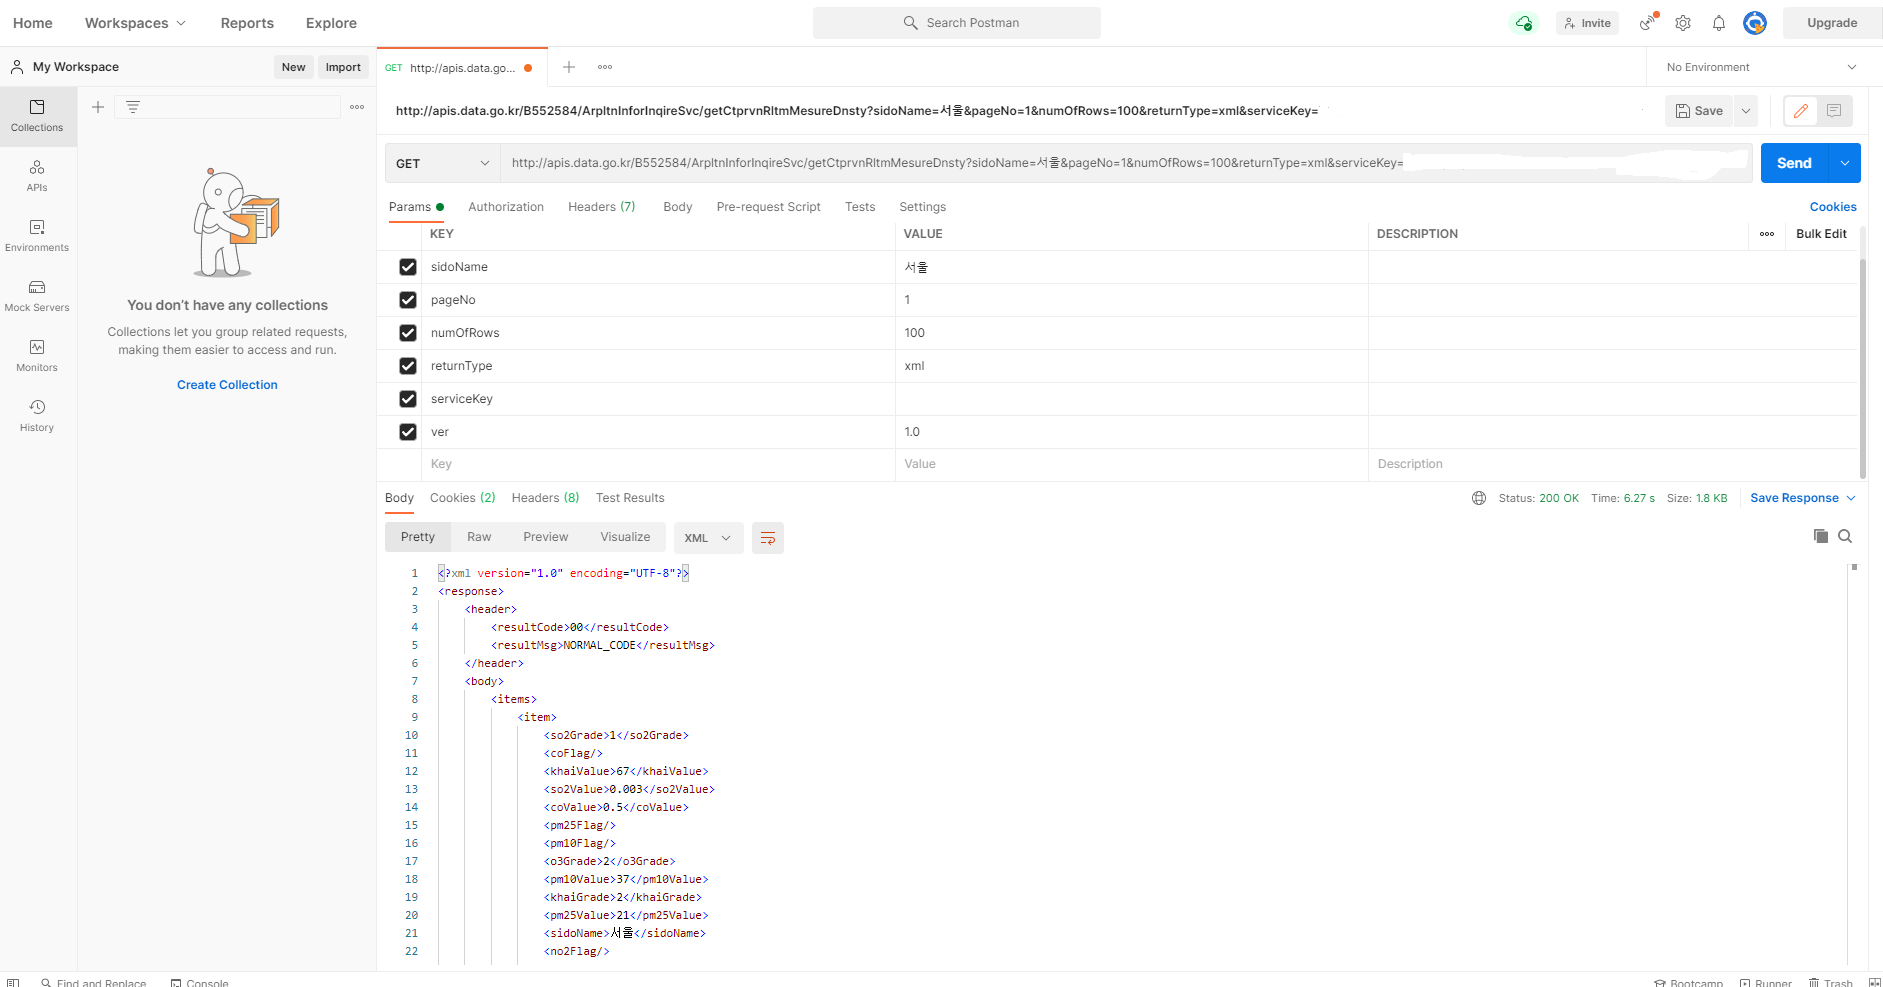
Task: Open notifications bell
Action: [x=1719, y=23]
